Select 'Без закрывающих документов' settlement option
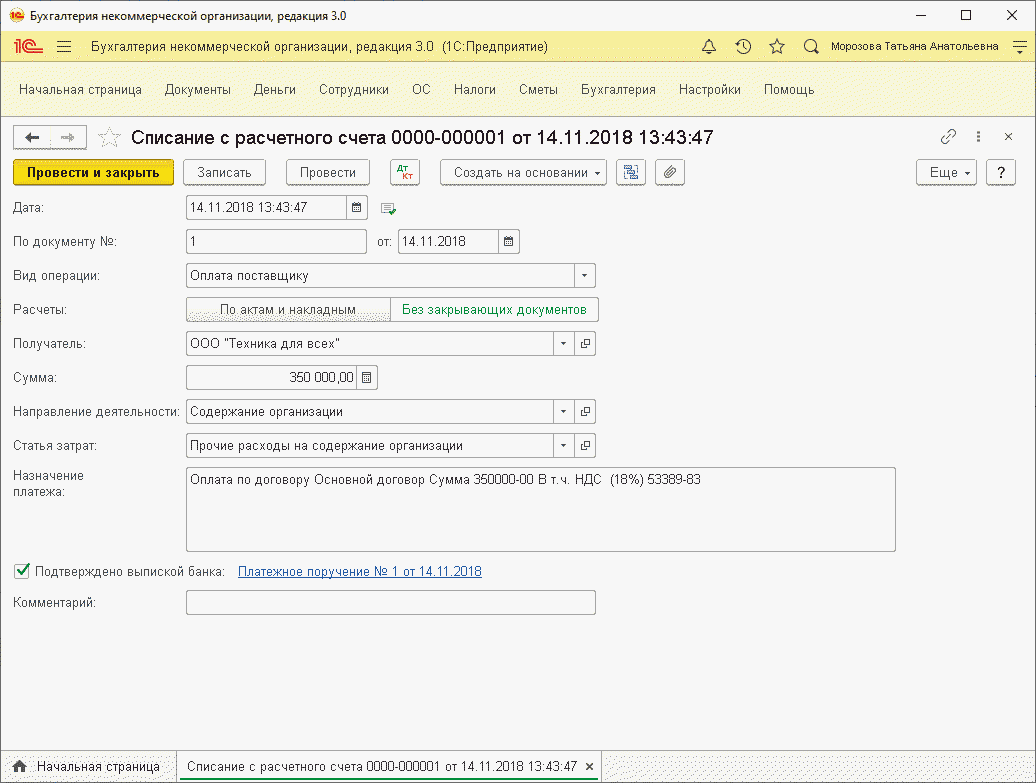 (494, 310)
